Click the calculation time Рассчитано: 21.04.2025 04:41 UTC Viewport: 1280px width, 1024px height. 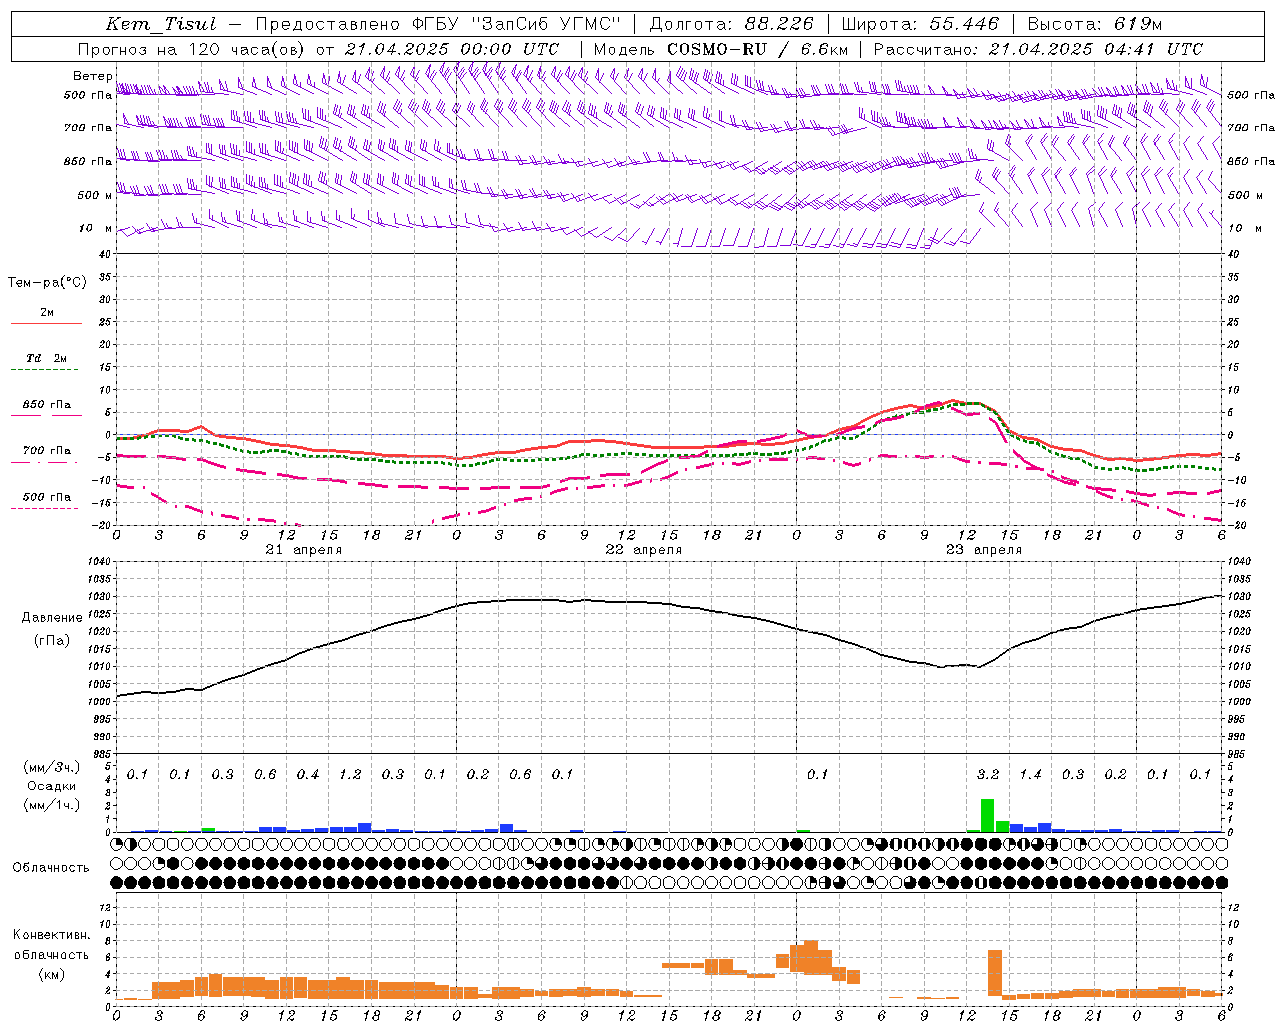[1038, 49]
